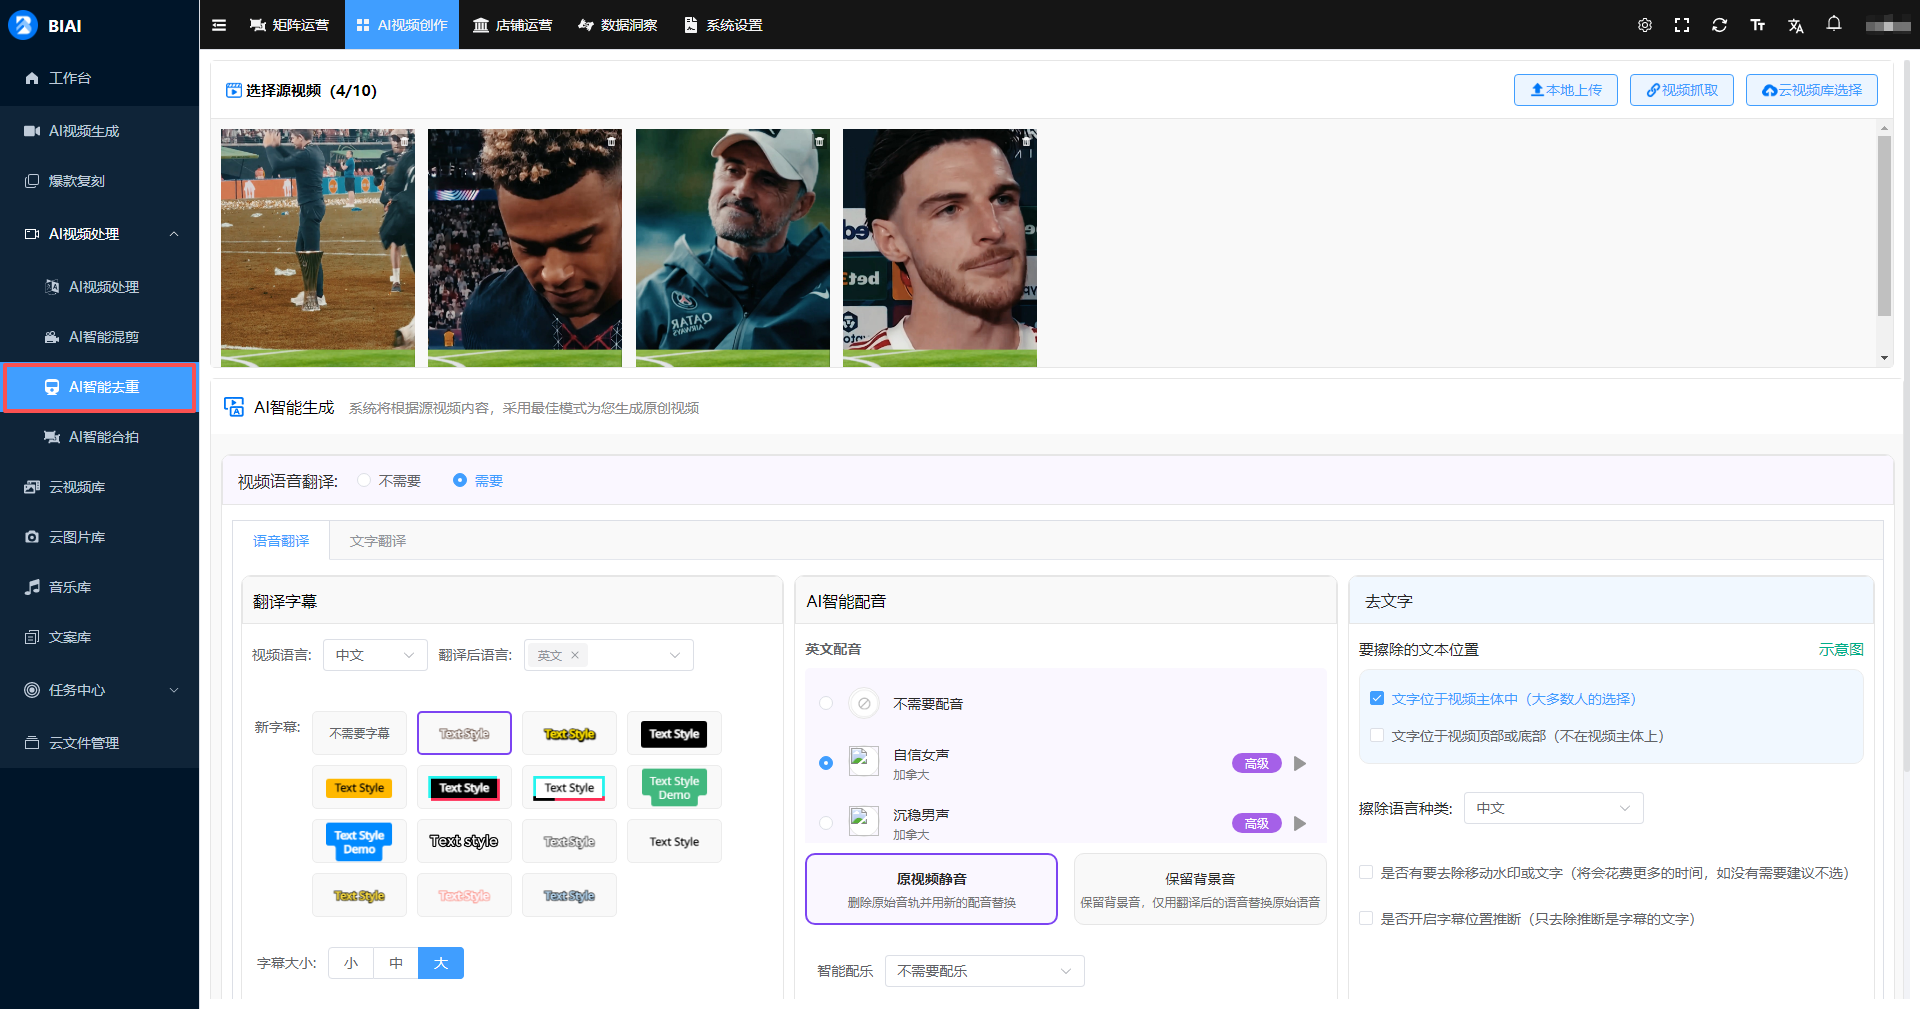Image resolution: width=1920 pixels, height=1009 pixels.
Task: Enable 是否有要去除移动水印或文字 checkbox
Action: [1366, 873]
